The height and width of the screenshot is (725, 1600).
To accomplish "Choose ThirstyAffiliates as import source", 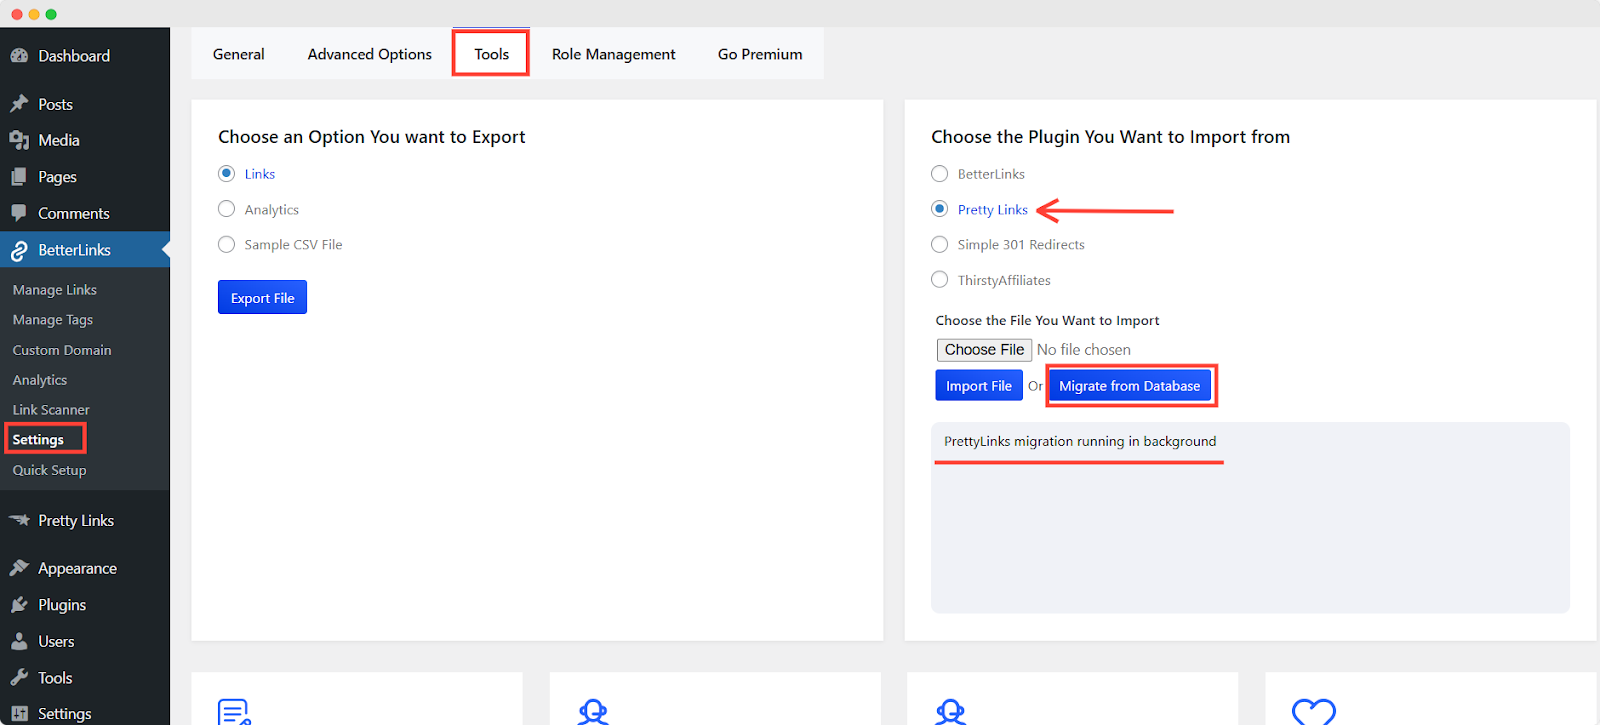I will (940, 280).
